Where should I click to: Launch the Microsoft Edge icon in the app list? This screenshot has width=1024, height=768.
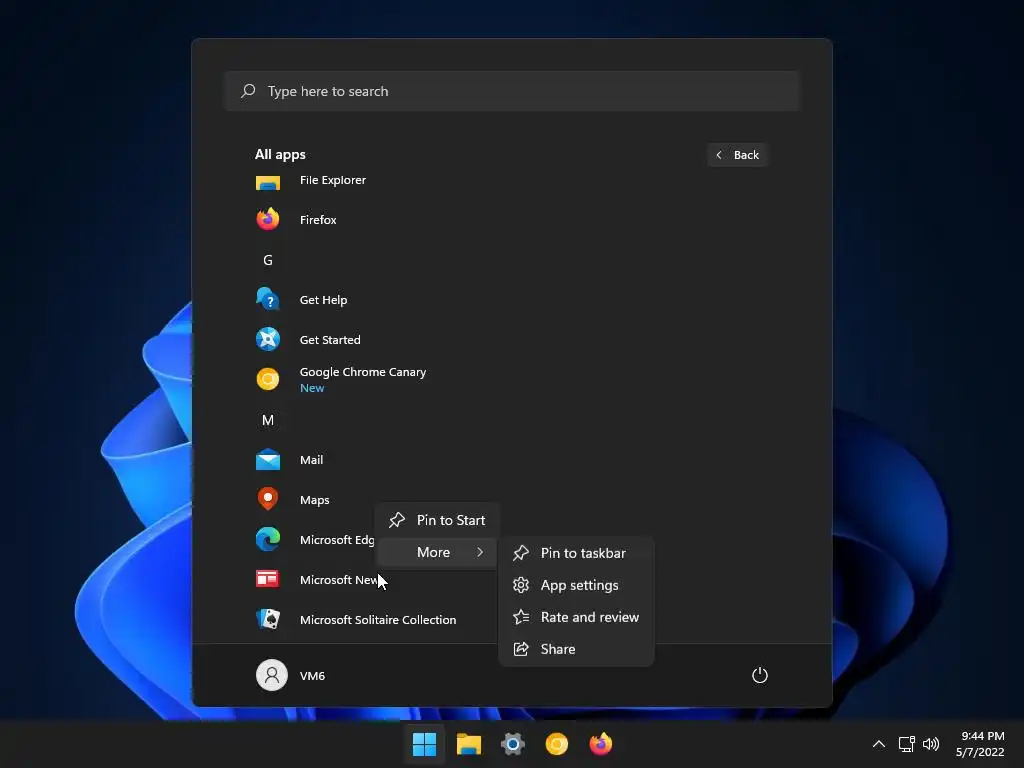pyautogui.click(x=268, y=539)
